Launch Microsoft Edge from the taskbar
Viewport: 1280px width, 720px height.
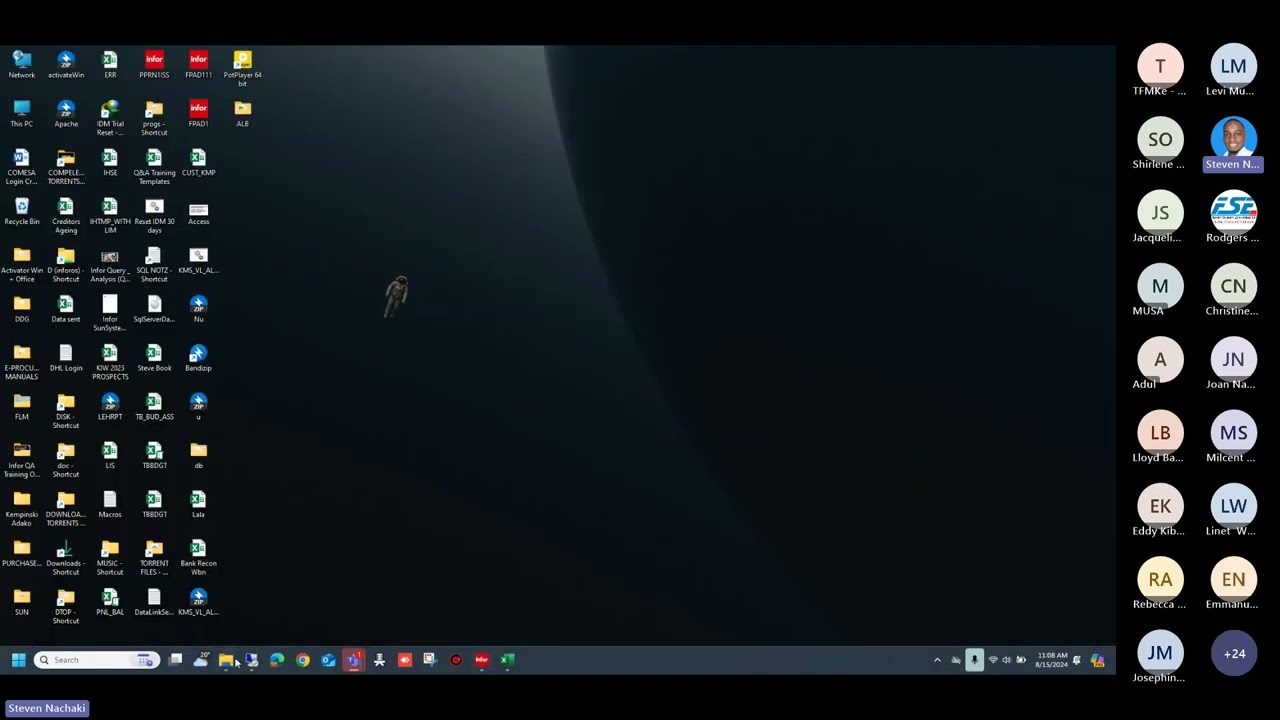(x=277, y=660)
